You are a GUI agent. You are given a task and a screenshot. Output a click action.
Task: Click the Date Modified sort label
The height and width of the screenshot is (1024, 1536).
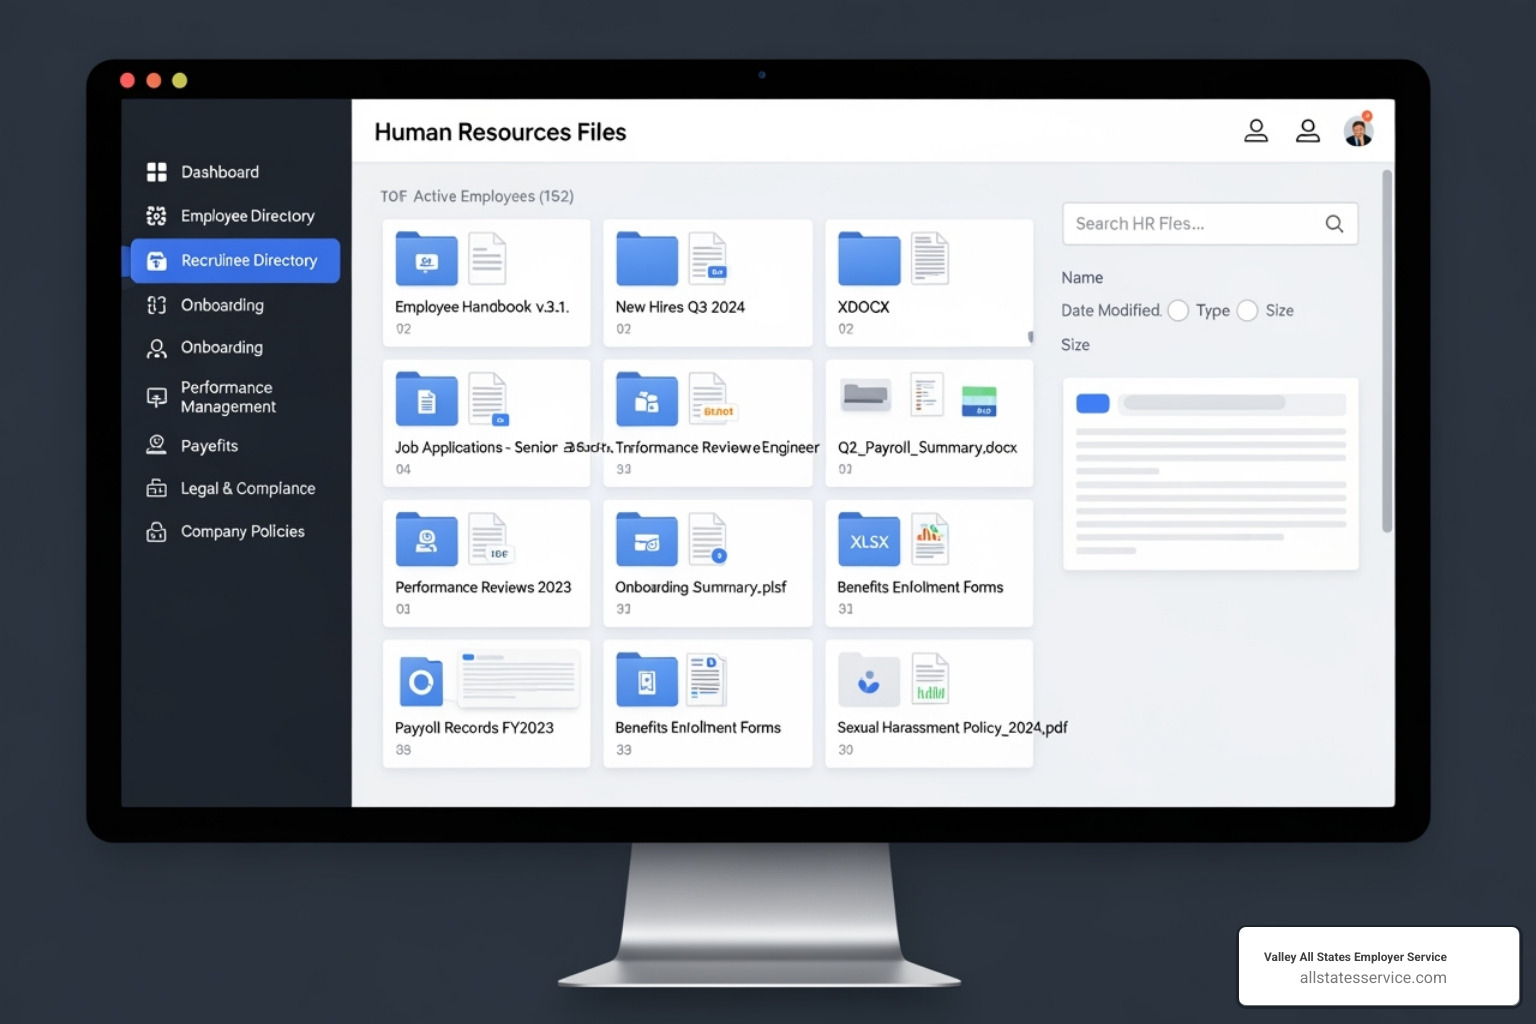[1110, 311]
